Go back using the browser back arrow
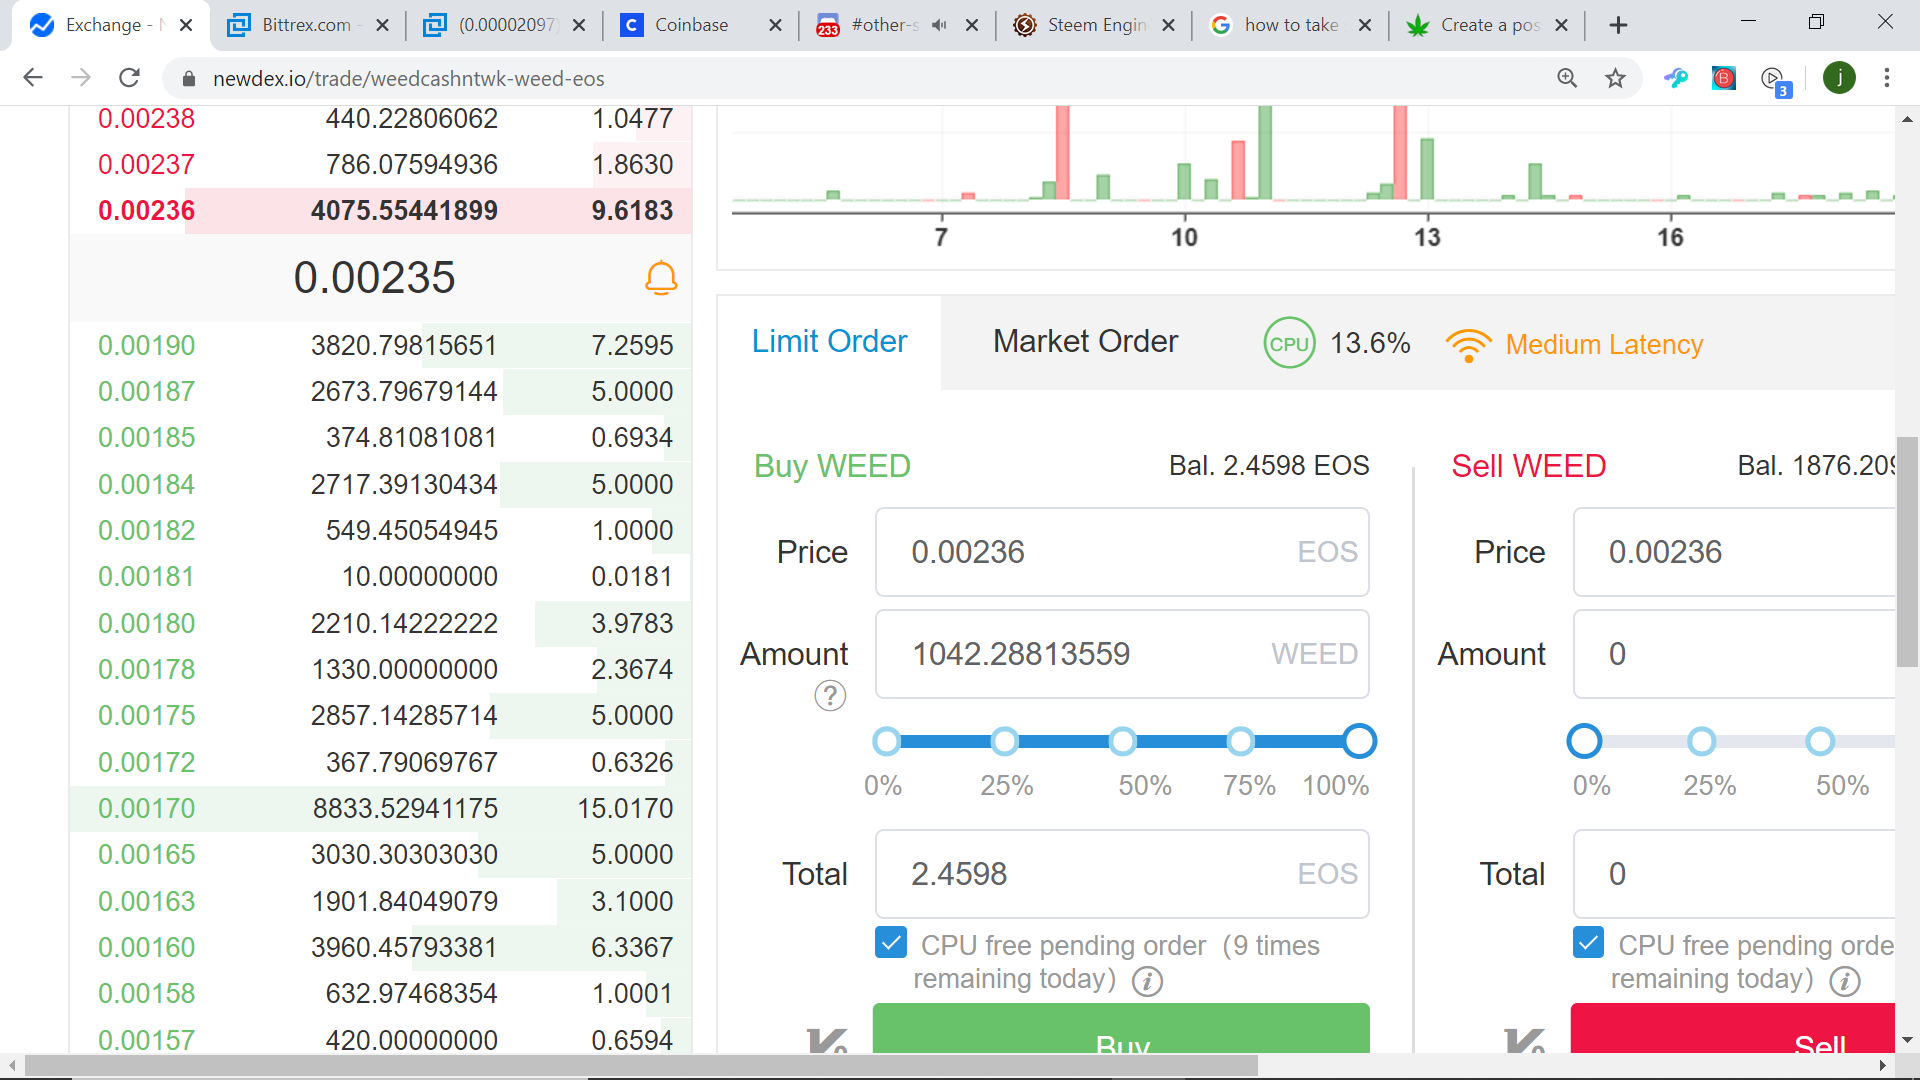 coord(33,78)
